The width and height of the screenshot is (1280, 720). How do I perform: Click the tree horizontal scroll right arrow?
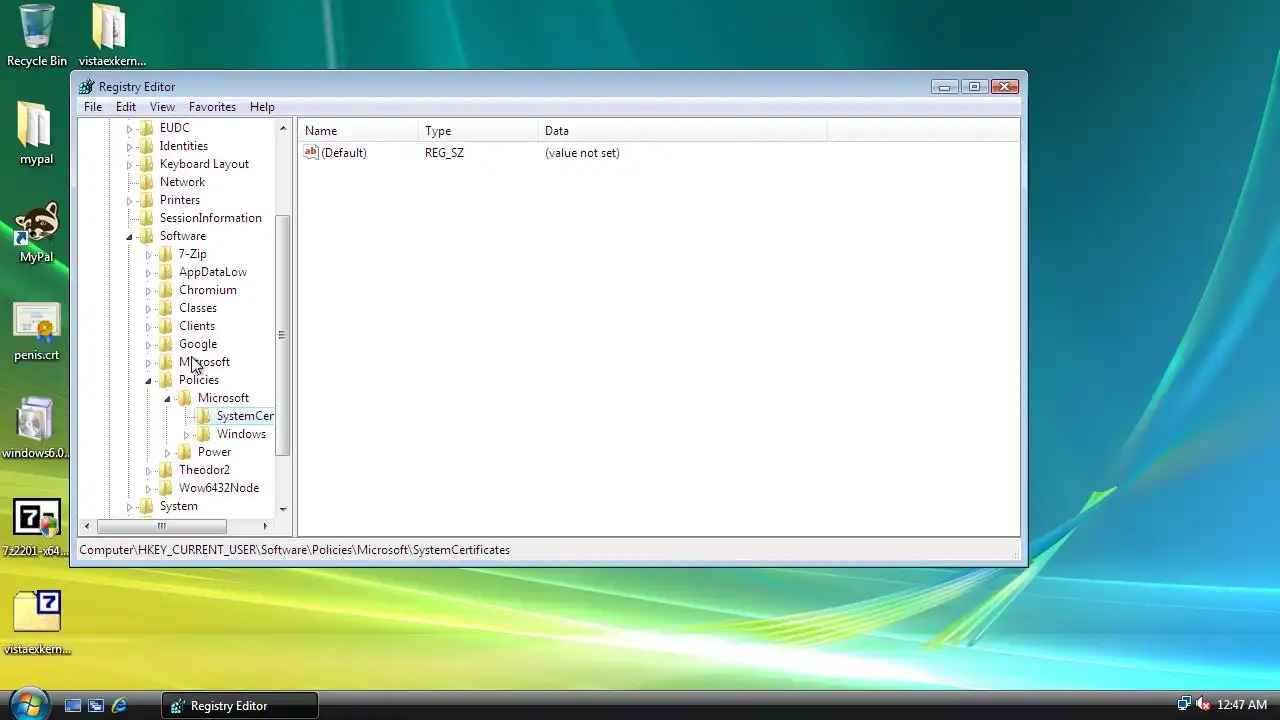pos(265,526)
